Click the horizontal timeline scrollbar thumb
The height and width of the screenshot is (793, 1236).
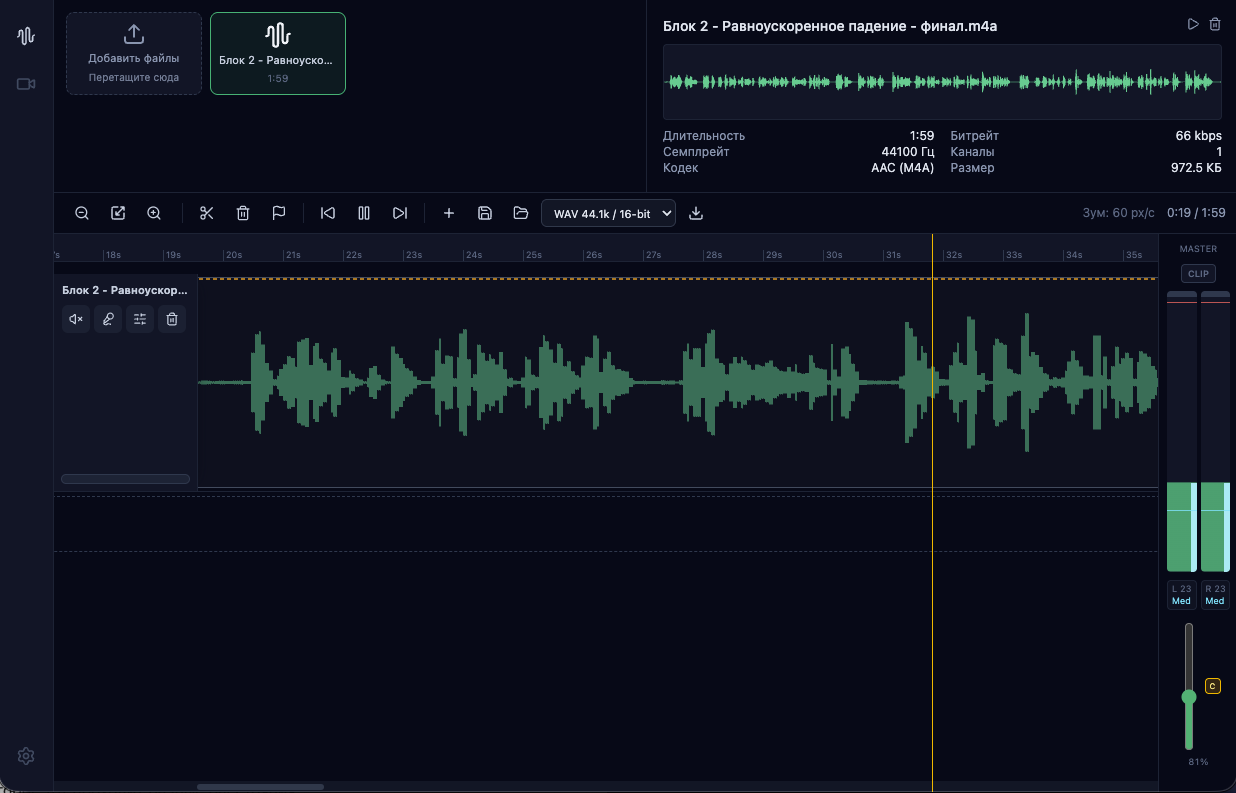[x=260, y=787]
